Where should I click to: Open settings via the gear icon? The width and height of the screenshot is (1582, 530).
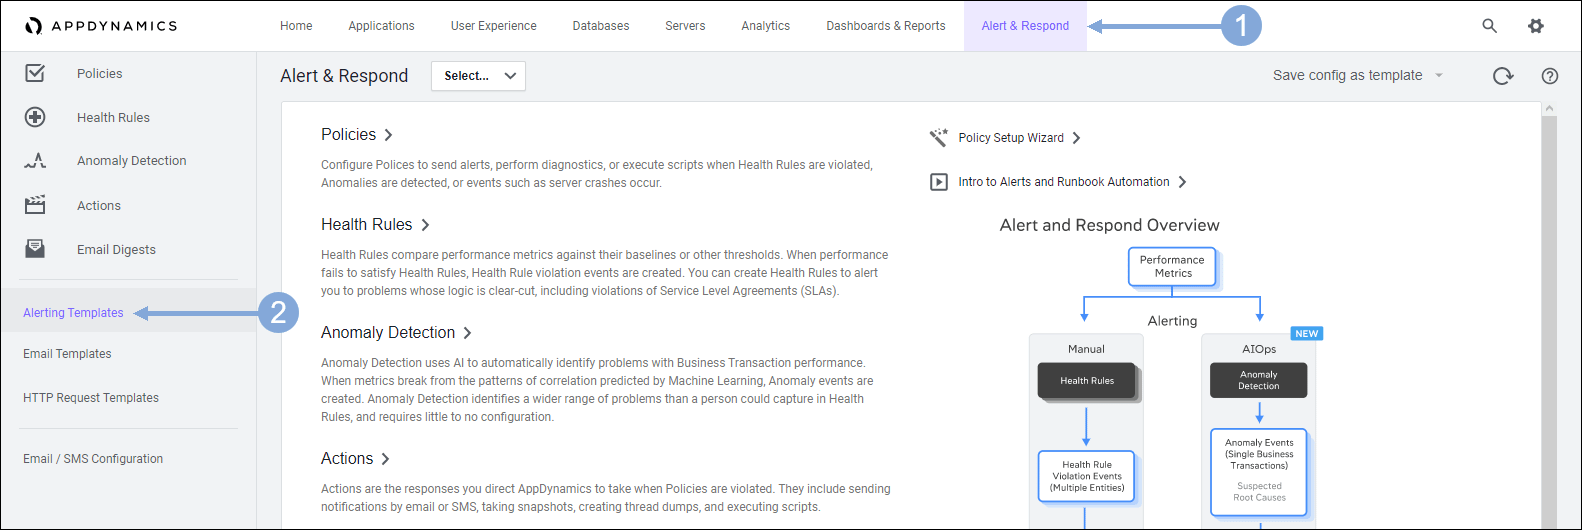pyautogui.click(x=1536, y=26)
